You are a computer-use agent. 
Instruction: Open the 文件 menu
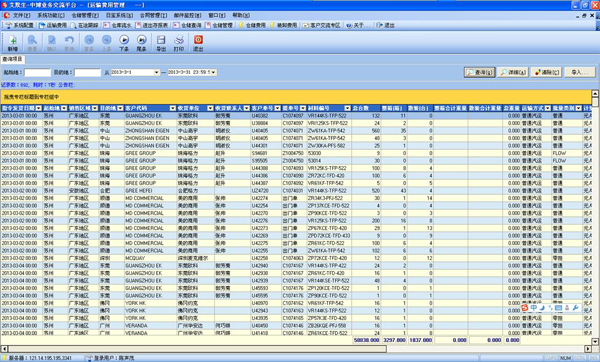click(21, 15)
